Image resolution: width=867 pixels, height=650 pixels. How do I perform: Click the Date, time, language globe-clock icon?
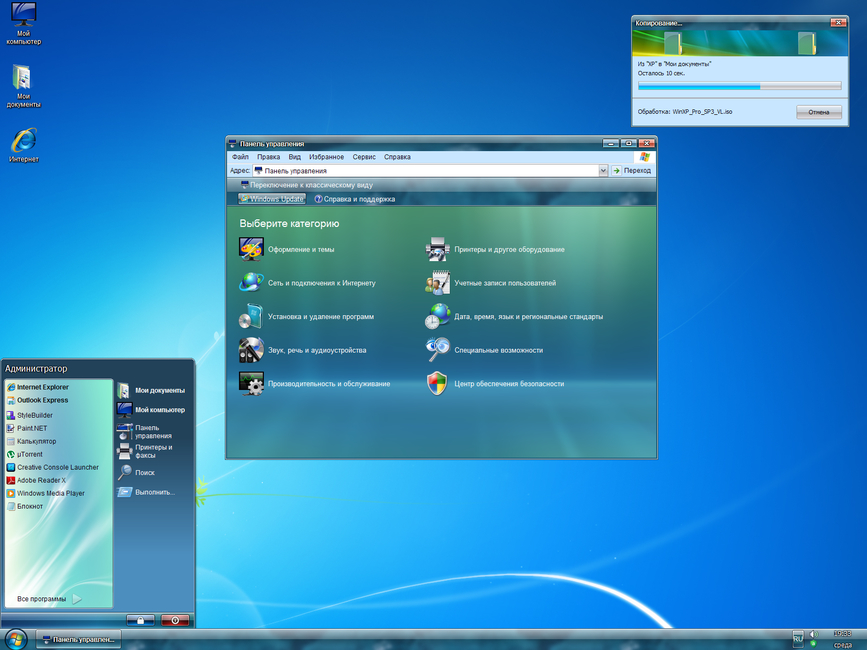[437, 316]
